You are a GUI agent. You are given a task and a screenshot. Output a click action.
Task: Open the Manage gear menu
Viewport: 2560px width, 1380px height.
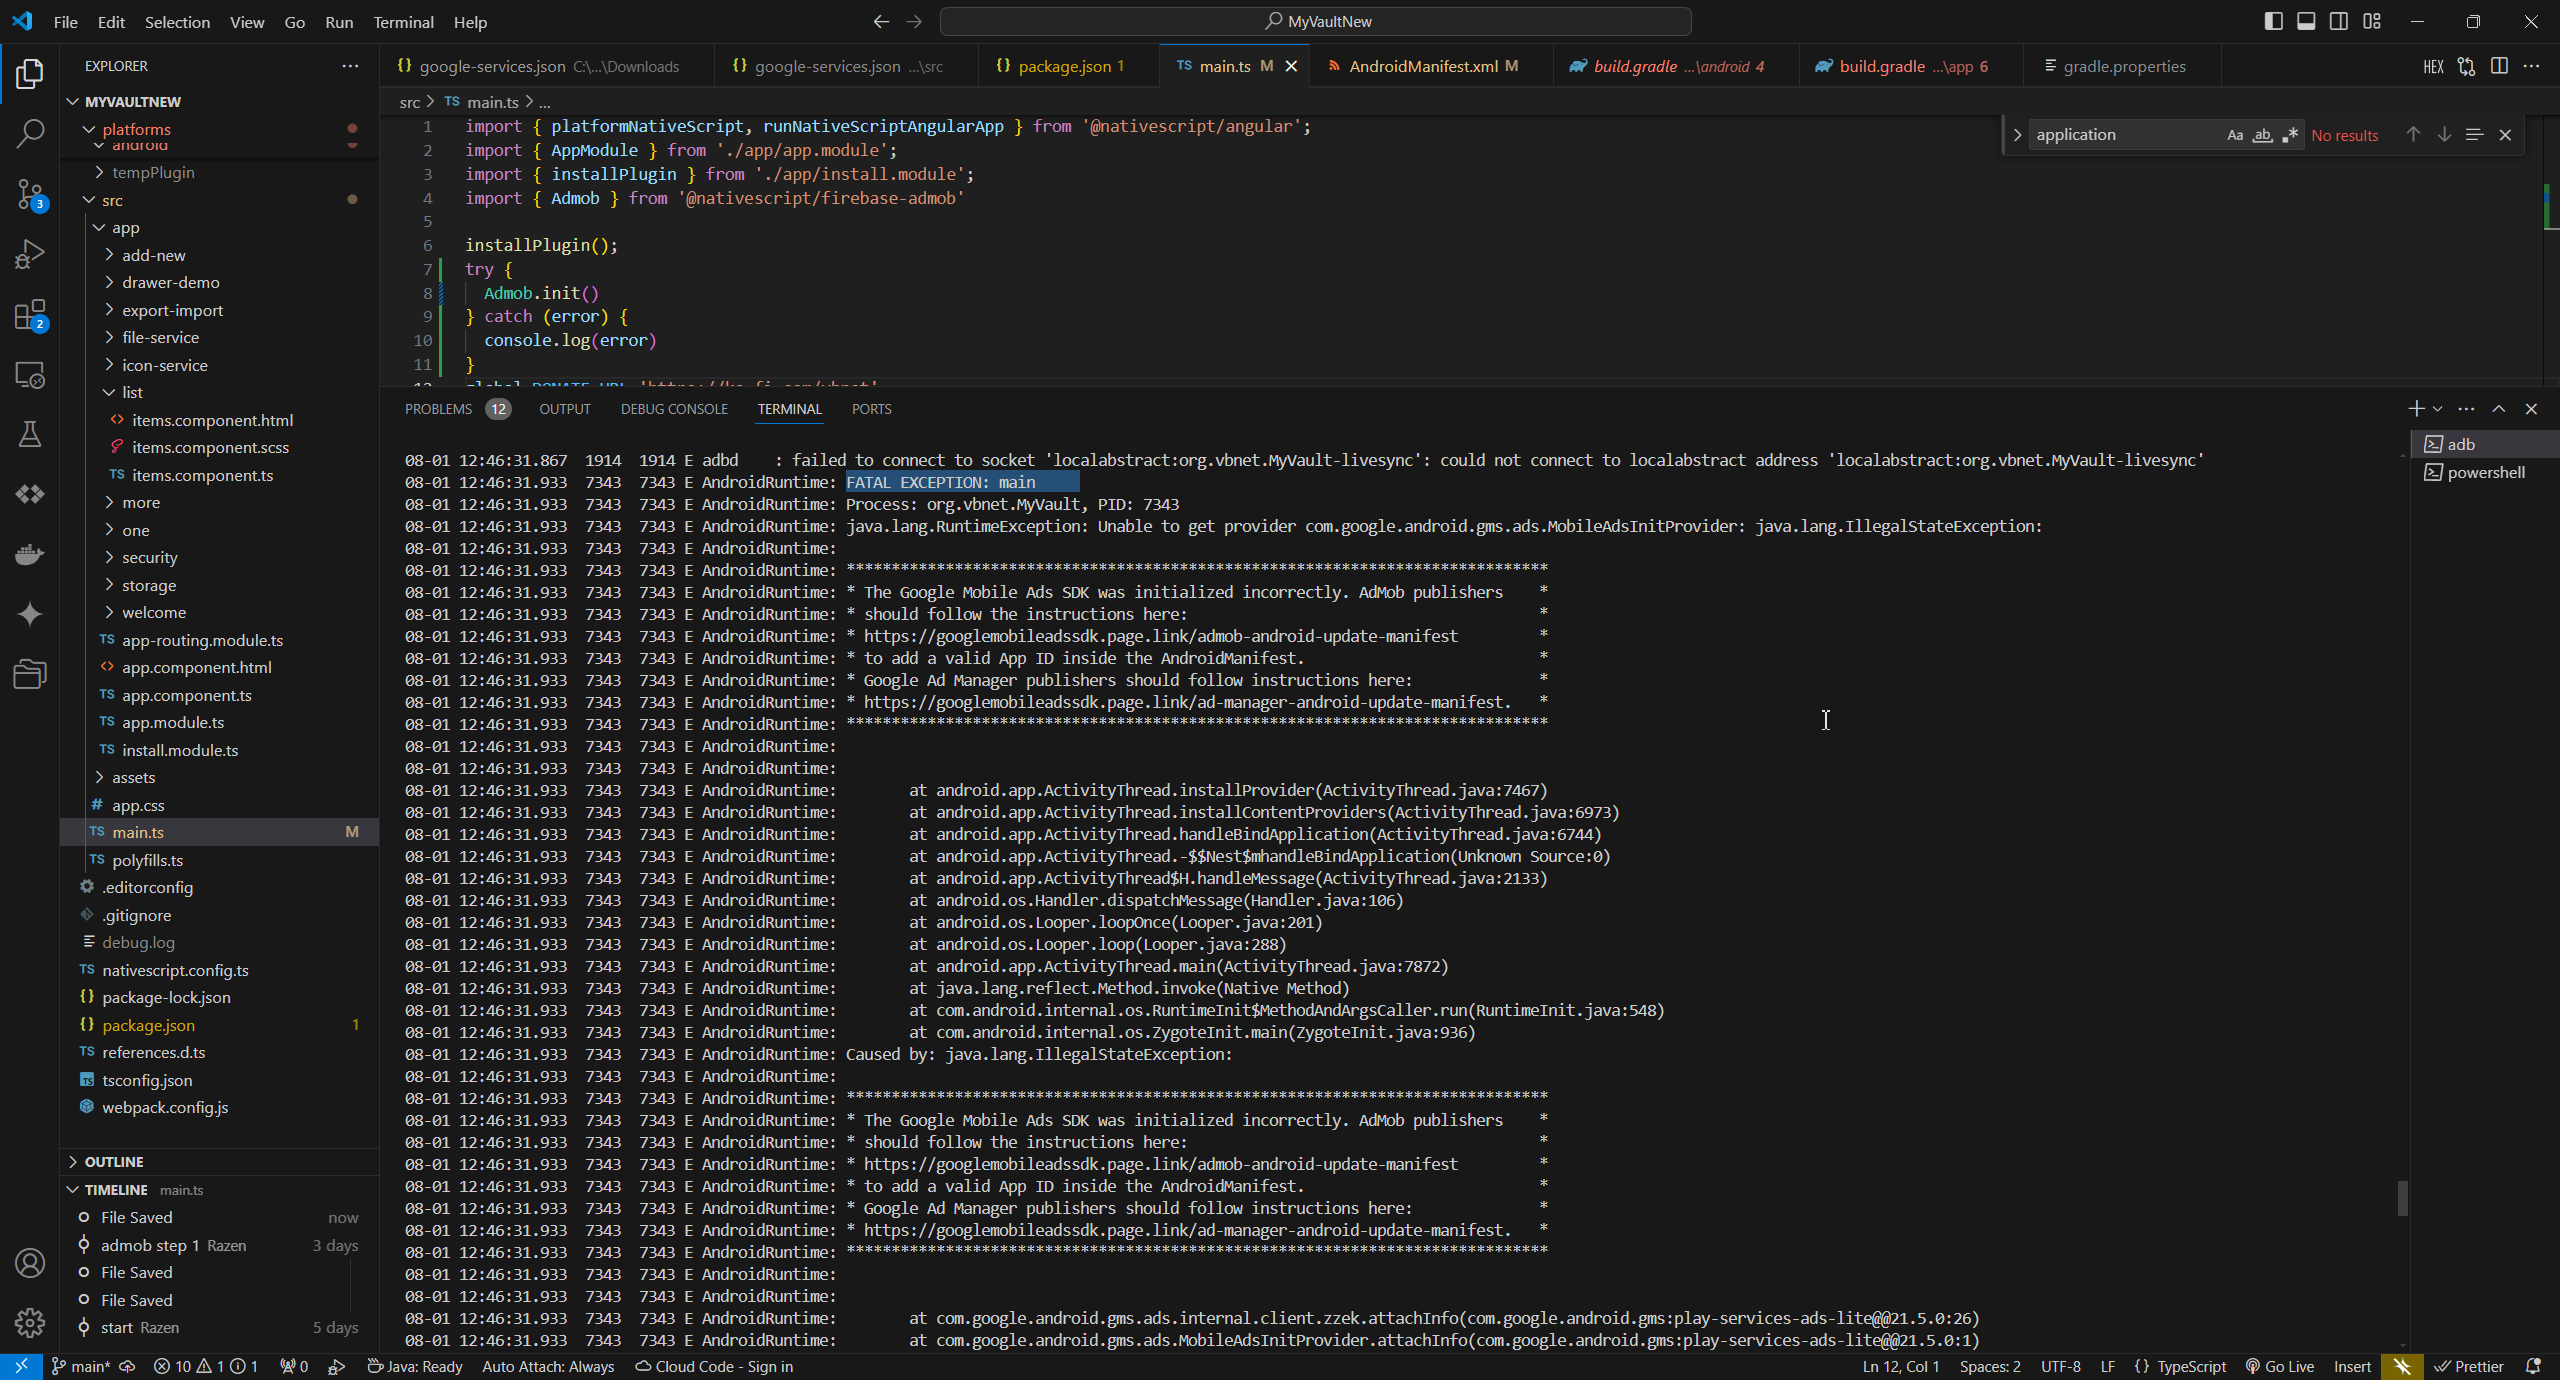click(x=30, y=1322)
